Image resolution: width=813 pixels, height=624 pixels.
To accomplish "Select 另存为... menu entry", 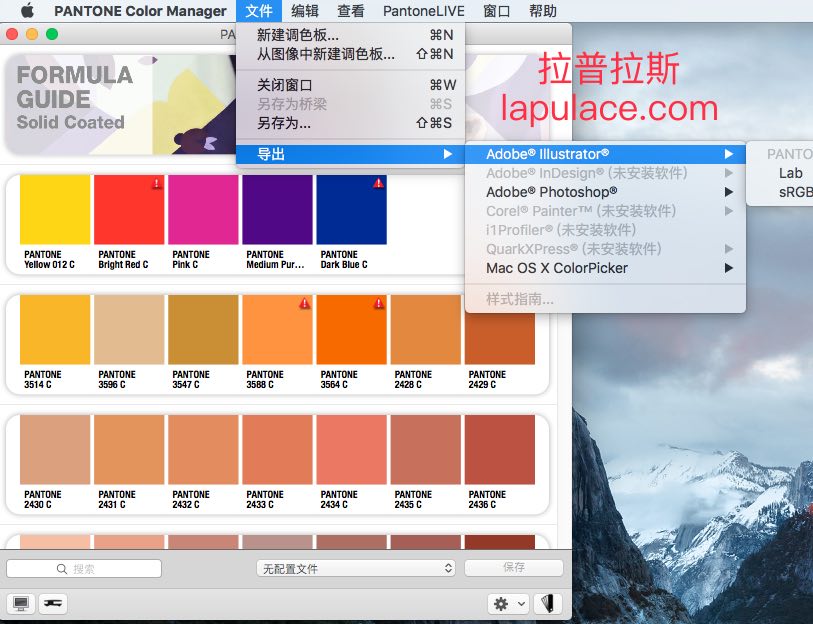I will [x=284, y=123].
